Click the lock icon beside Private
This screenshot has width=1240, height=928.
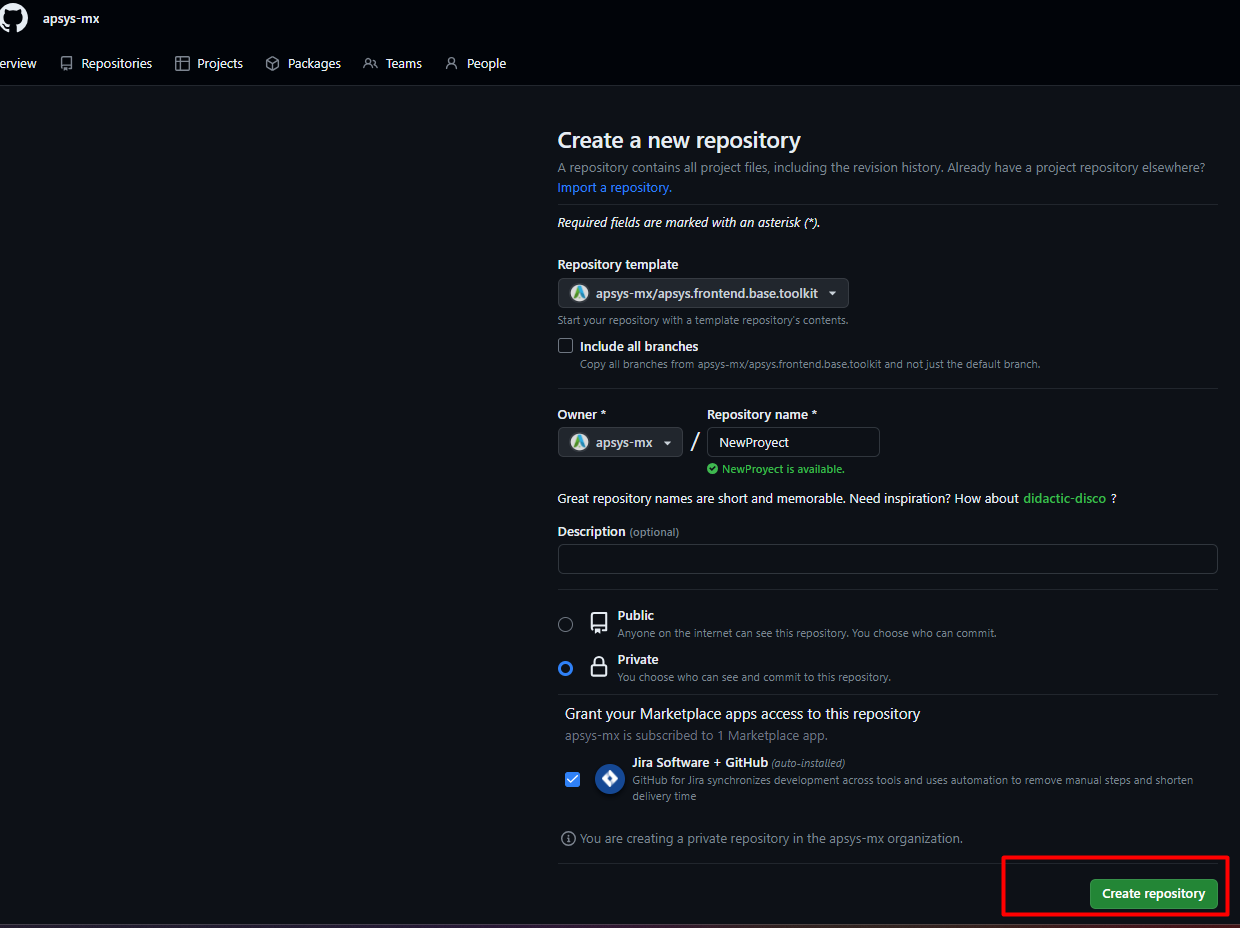click(x=599, y=667)
